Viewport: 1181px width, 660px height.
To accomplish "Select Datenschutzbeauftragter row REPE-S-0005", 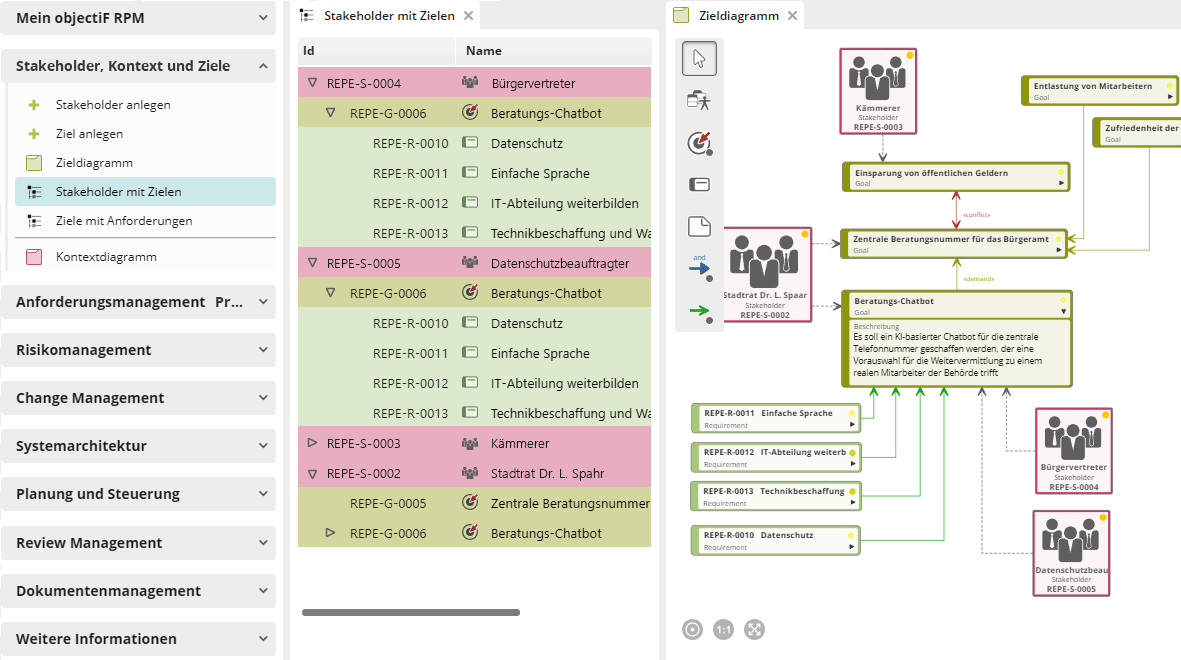I will 475,263.
